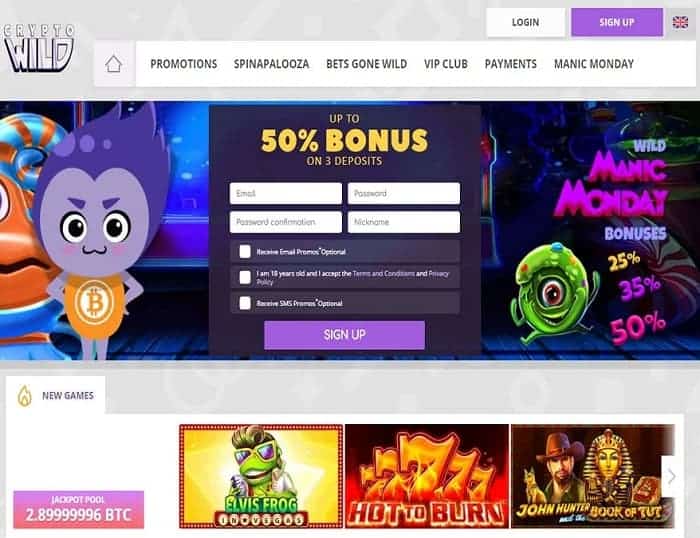The width and height of the screenshot is (700, 538).
Task: Advance the games carousel with right arrow
Action: click(x=671, y=476)
